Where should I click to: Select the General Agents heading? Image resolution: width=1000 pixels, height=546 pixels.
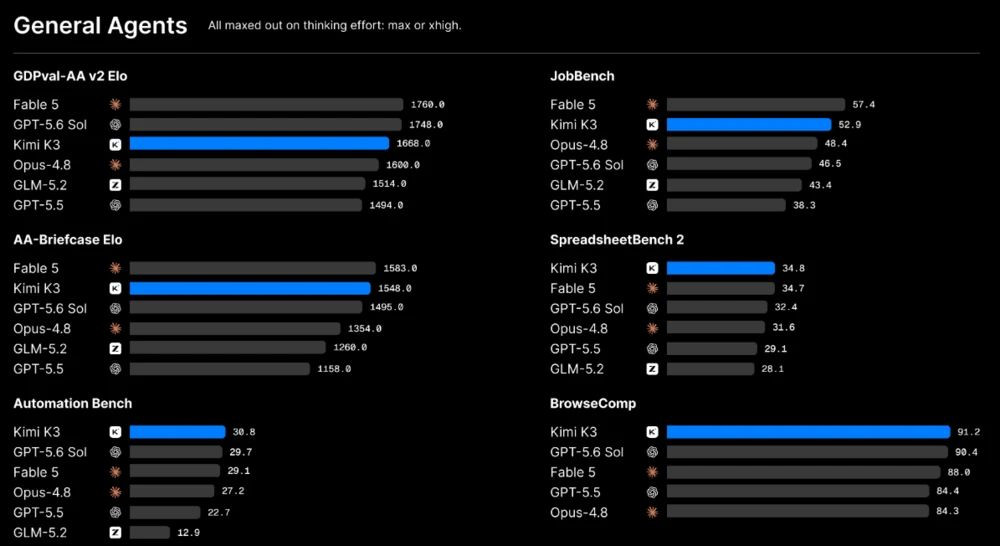tap(100, 26)
